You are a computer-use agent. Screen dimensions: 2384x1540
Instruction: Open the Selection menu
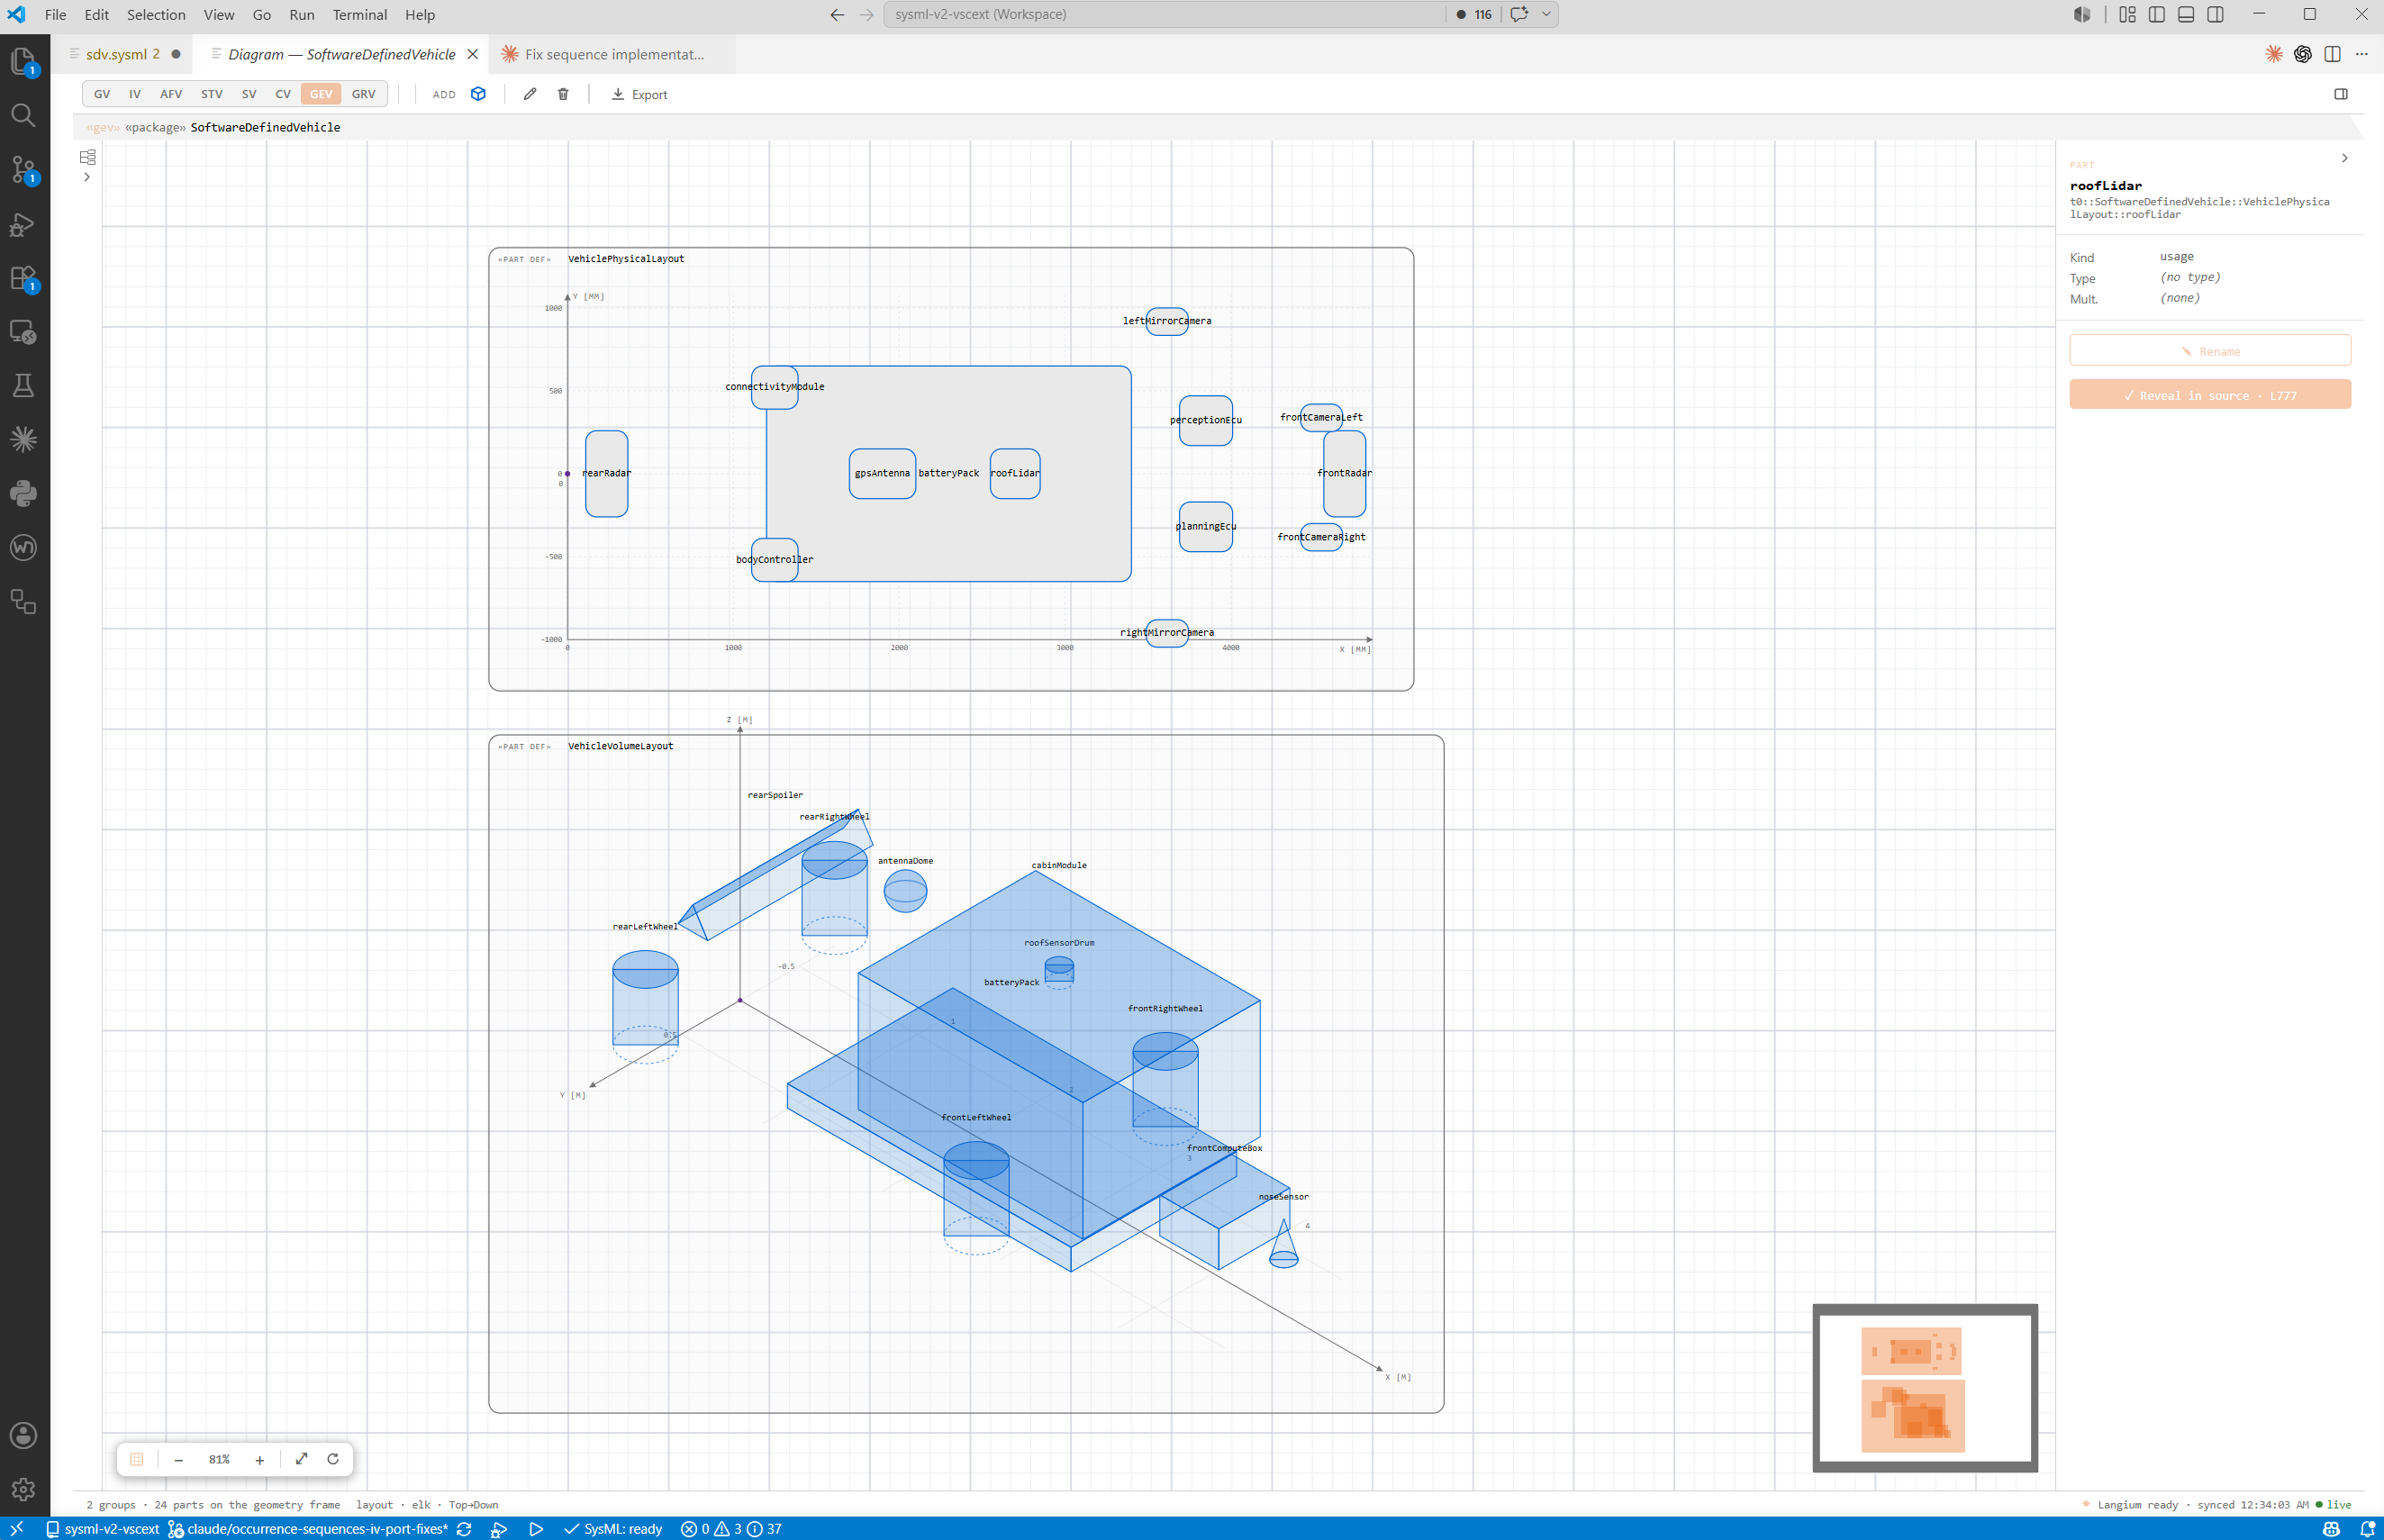click(x=156, y=14)
